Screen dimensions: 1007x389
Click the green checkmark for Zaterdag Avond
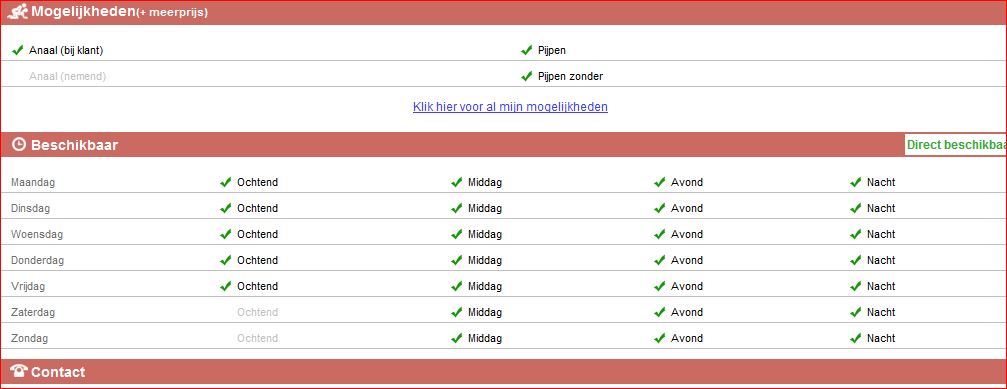point(660,312)
